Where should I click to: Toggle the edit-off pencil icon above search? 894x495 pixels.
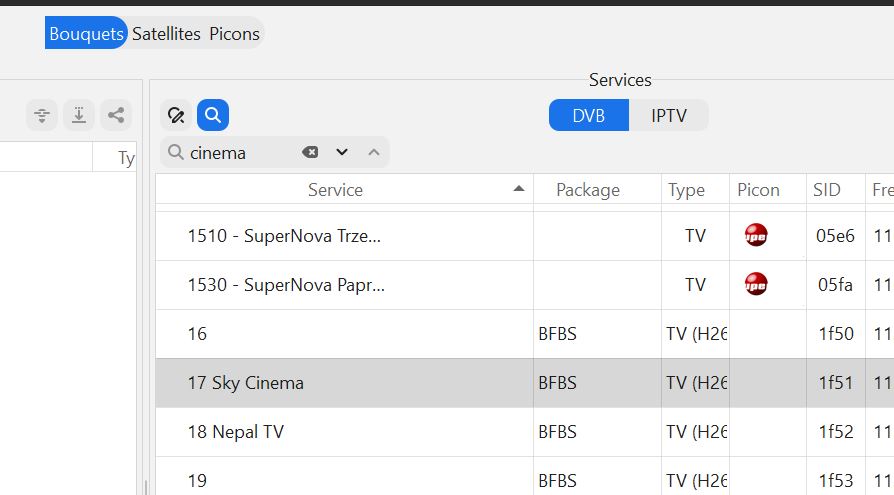176,115
